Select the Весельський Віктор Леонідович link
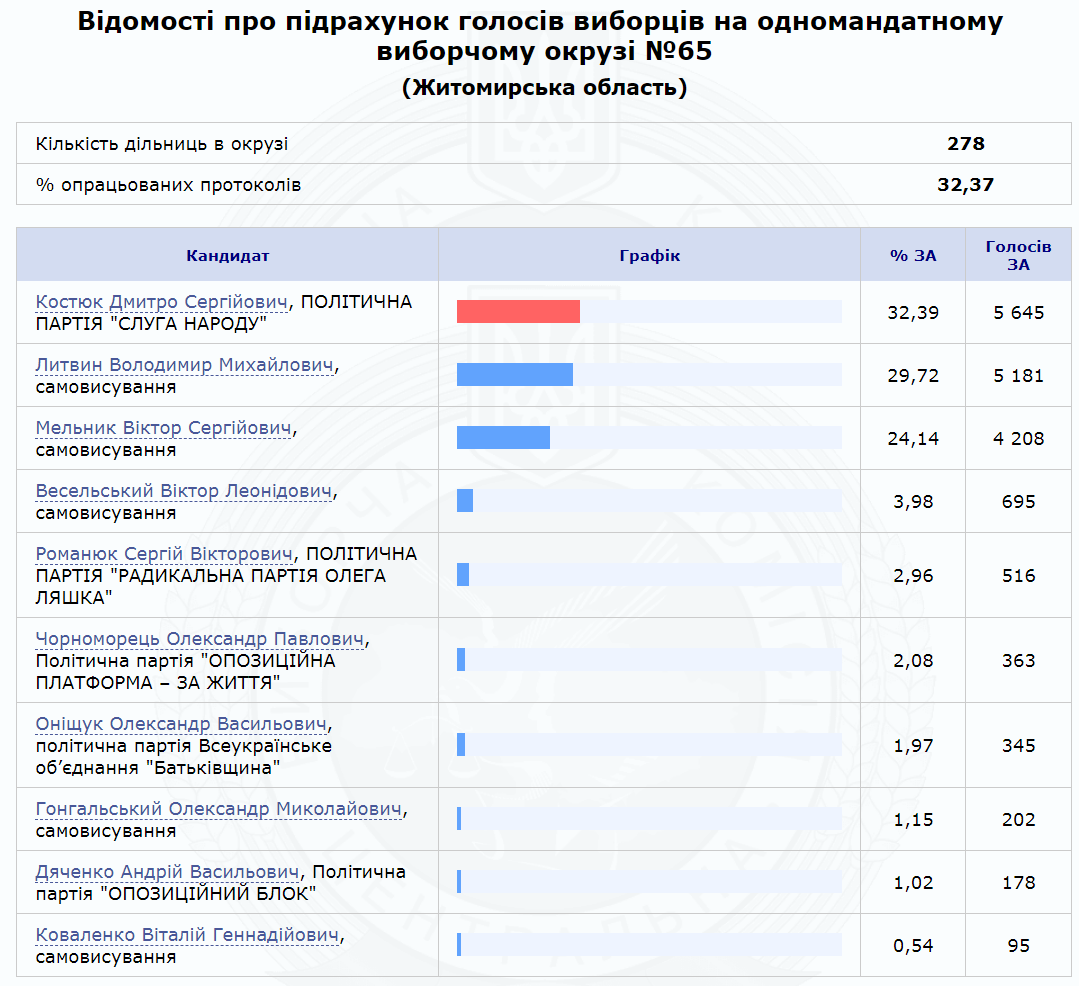Image resolution: width=1079 pixels, height=986 pixels. 183,491
